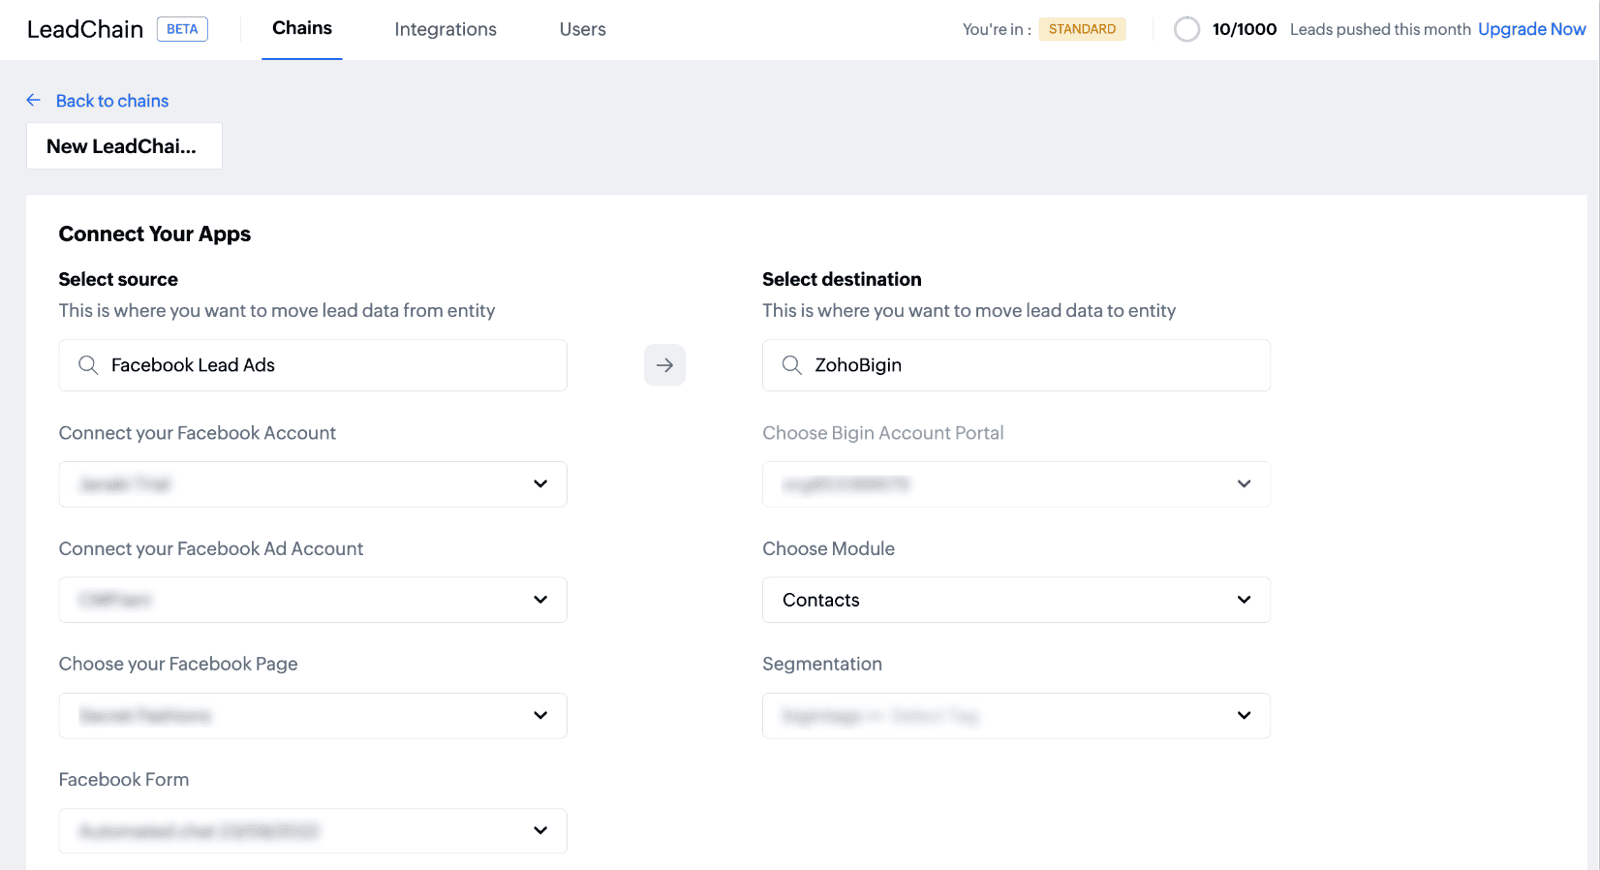Click the arrow icon between source and destination
Screen dimensions: 1600x870
pos(665,365)
